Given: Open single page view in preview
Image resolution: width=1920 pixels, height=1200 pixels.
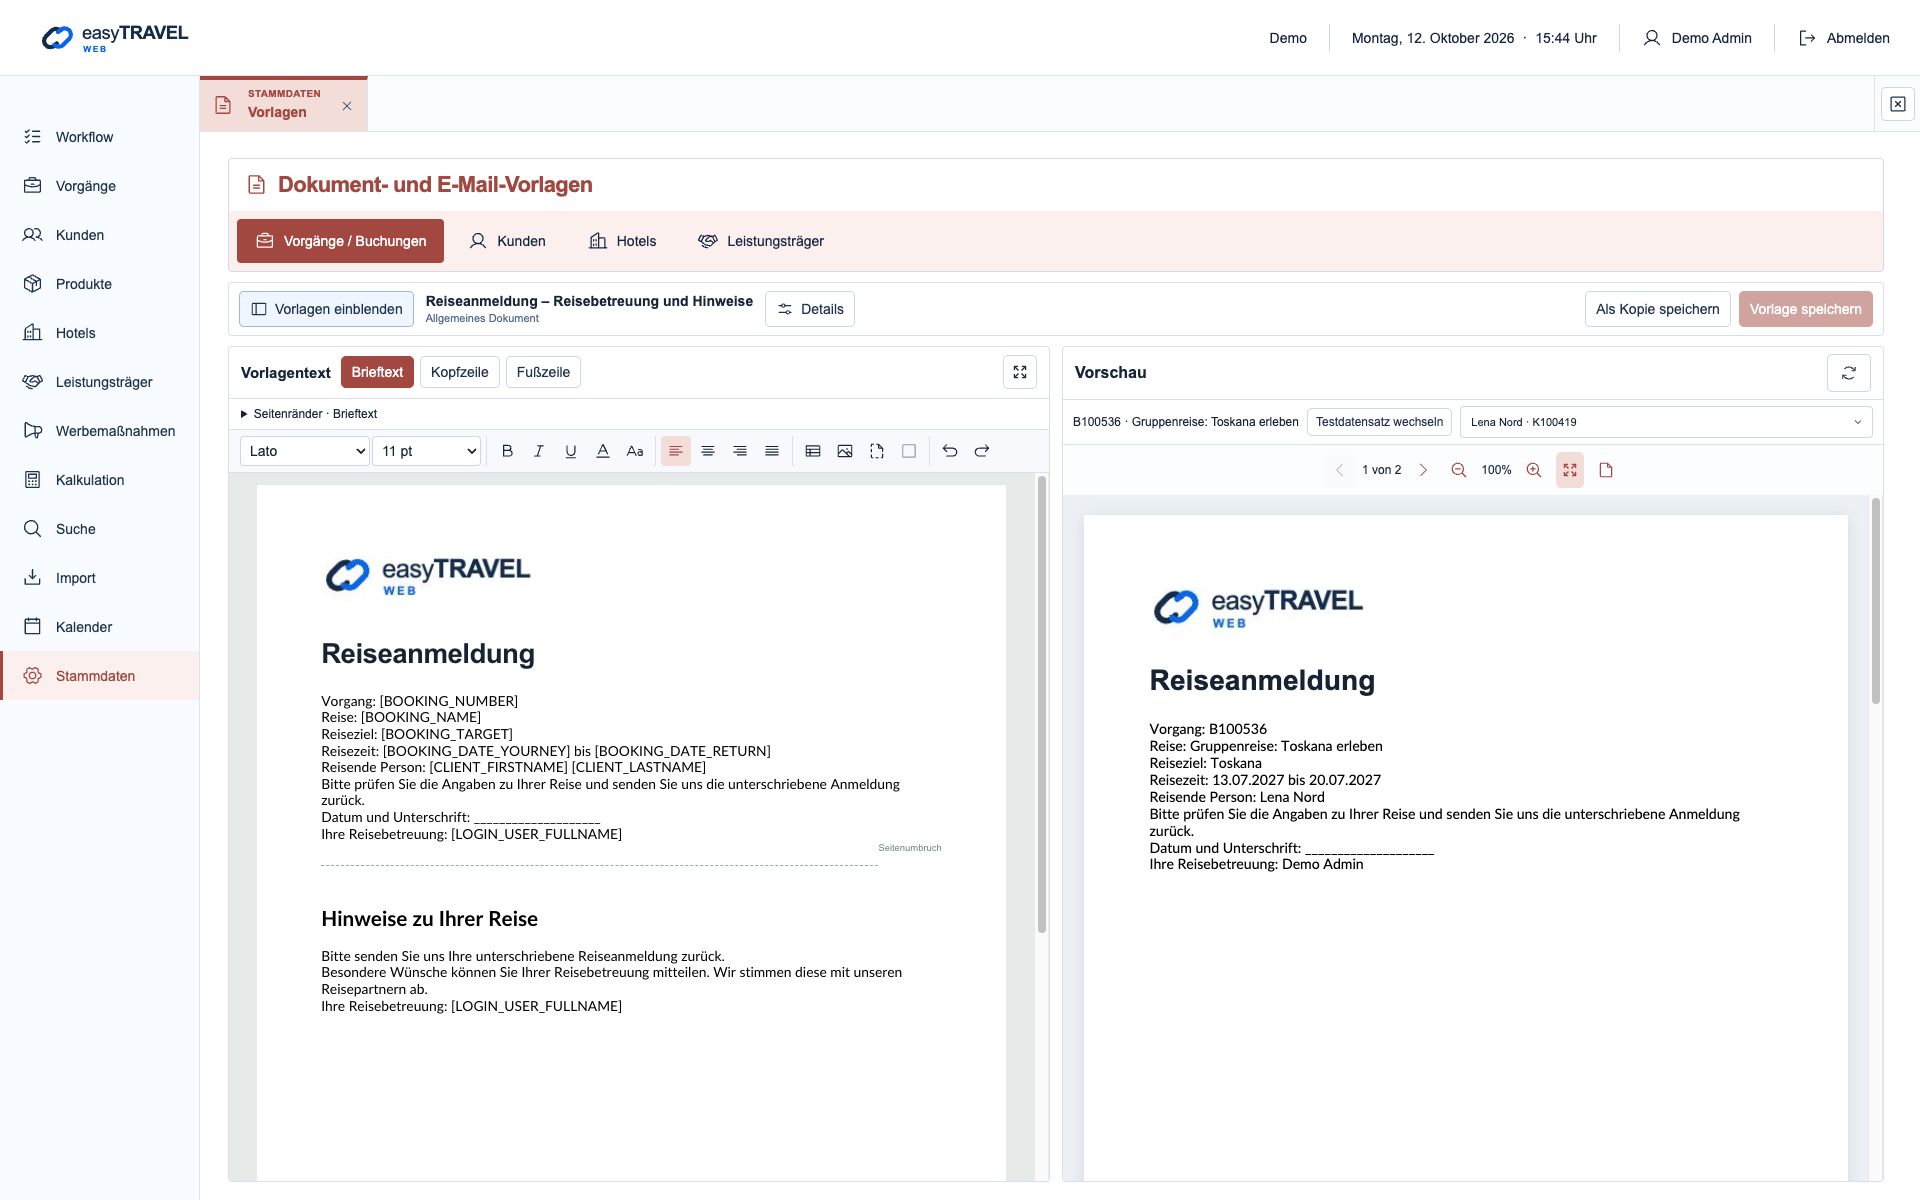Looking at the screenshot, I should tap(1606, 470).
